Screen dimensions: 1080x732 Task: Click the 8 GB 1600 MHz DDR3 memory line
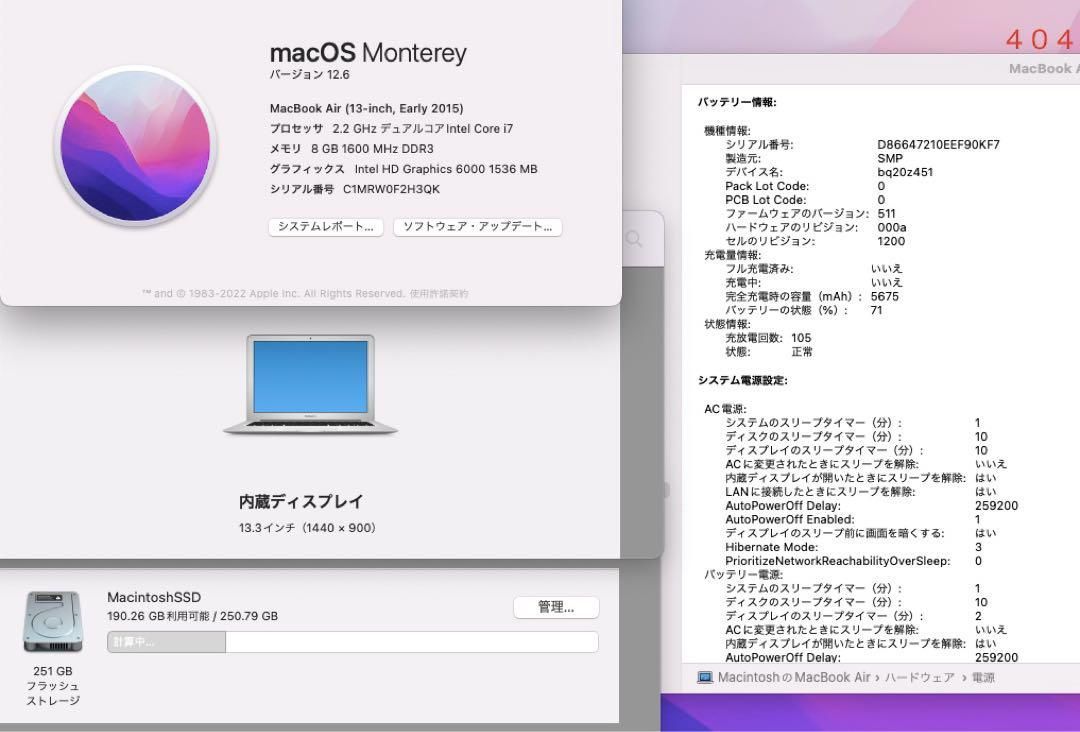pyautogui.click(x=352, y=149)
